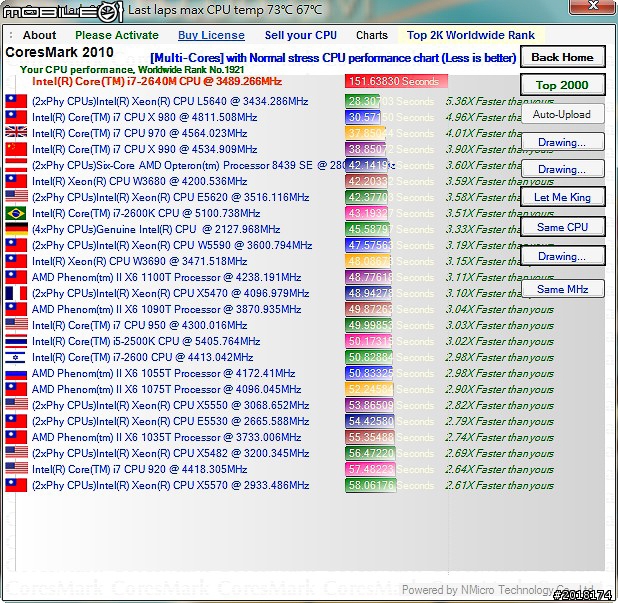
Task: Click the orange 37.85024 Seconds bar
Action: pyautogui.click(x=365, y=133)
